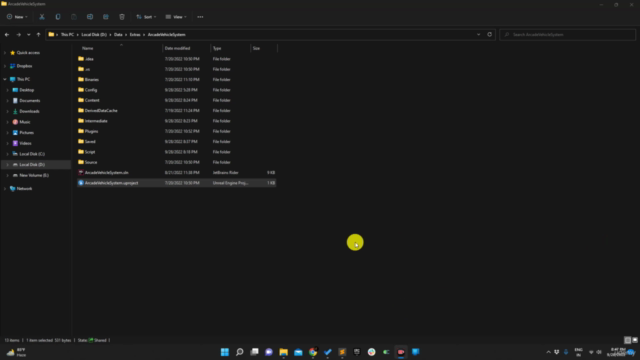640x360 pixels.
Task: Open Music in navigation pane
Action: tap(24, 122)
